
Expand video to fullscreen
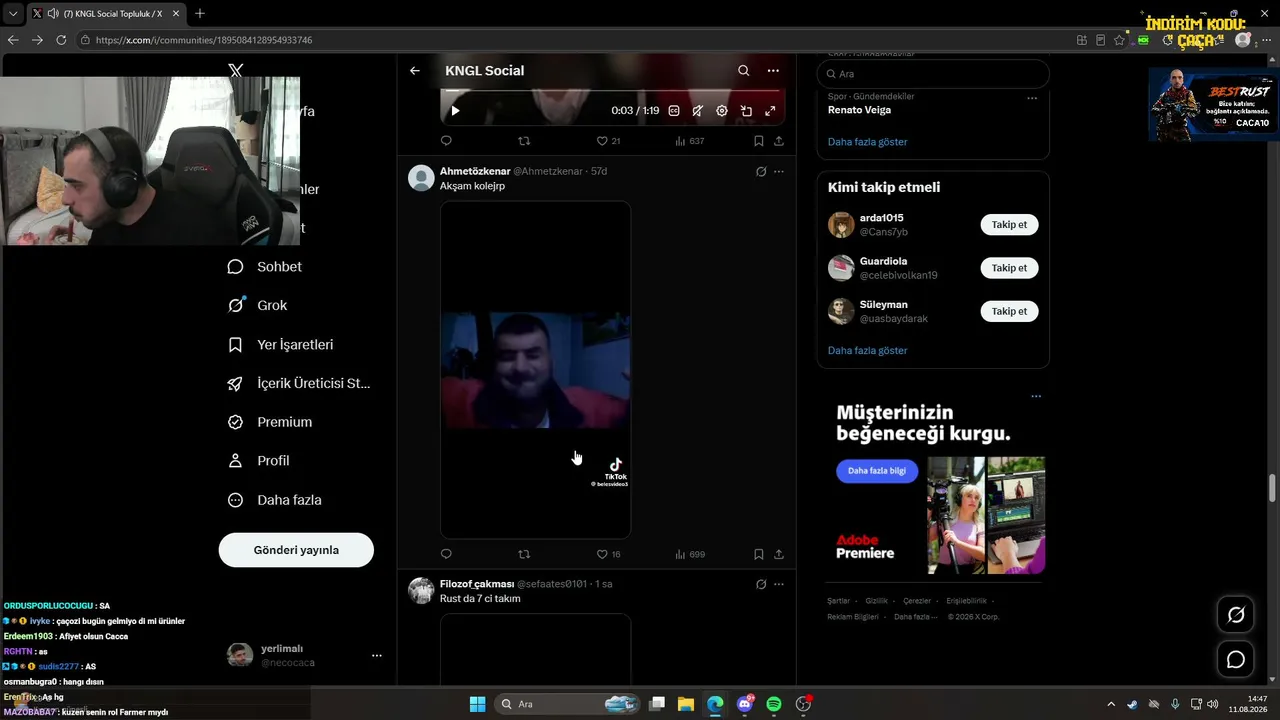pos(770,111)
